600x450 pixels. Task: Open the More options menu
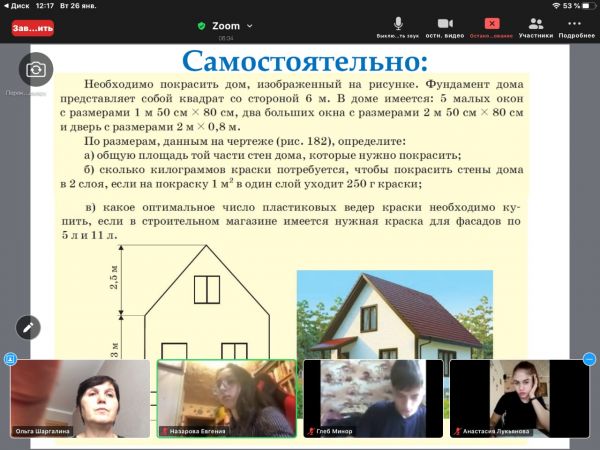click(576, 26)
